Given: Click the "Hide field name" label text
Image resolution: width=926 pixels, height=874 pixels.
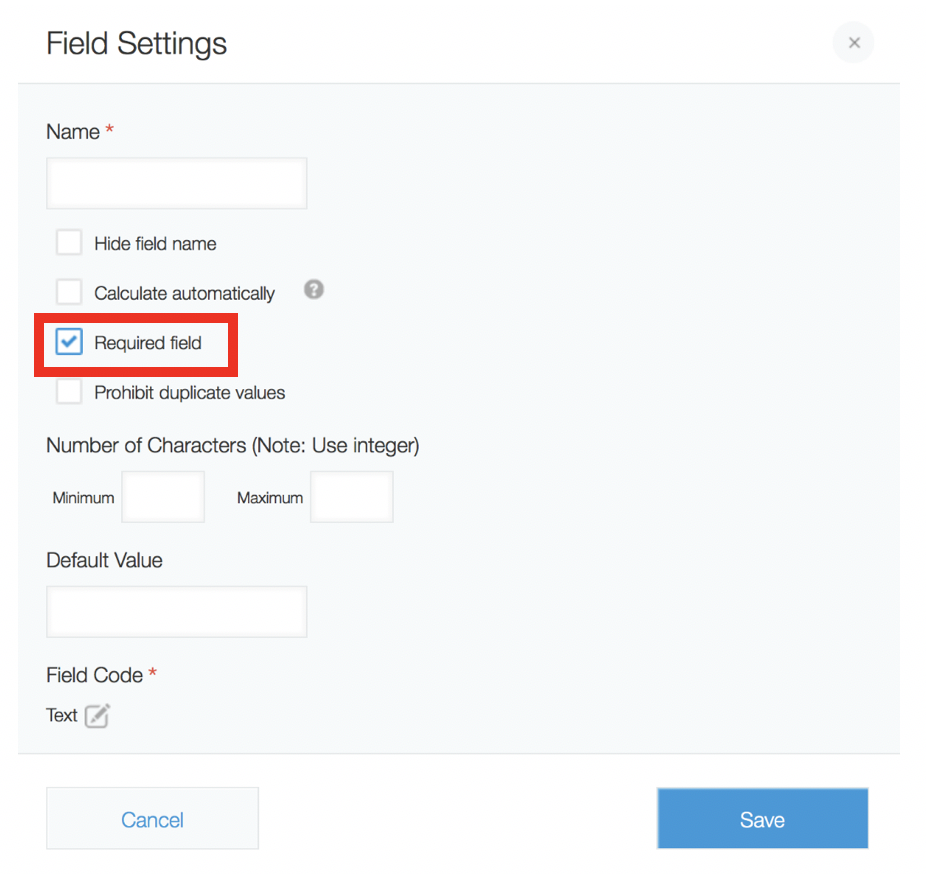Looking at the screenshot, I should click(155, 244).
